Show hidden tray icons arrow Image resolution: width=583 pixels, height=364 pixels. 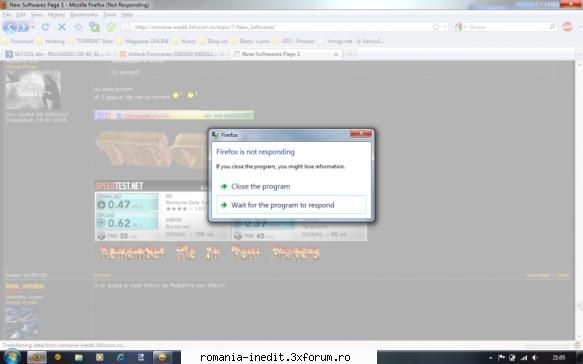(x=491, y=358)
